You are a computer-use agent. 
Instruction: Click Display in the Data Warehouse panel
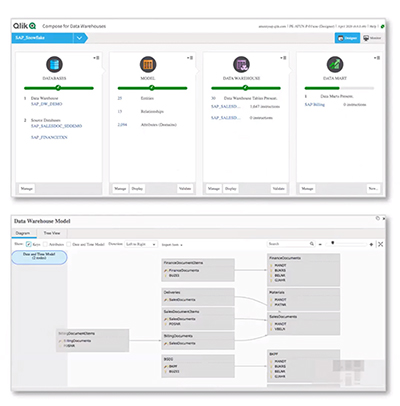[231, 189]
